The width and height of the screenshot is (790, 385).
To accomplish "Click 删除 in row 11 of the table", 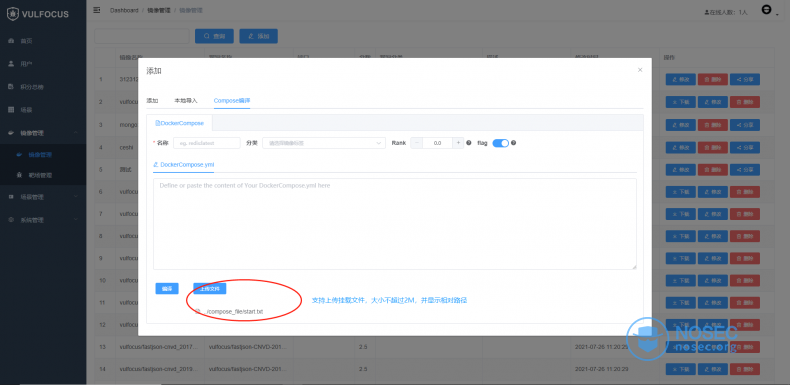I will pyautogui.click(x=745, y=302).
